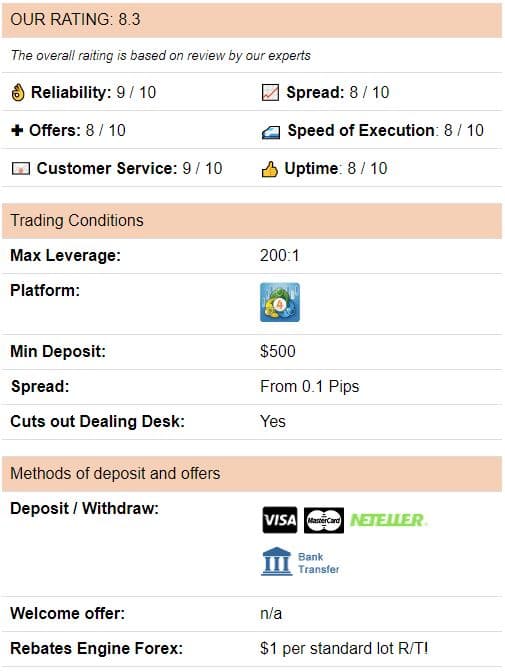Click the Uptime thumbs-up icon
This screenshot has width=505, height=672.
[x=270, y=169]
